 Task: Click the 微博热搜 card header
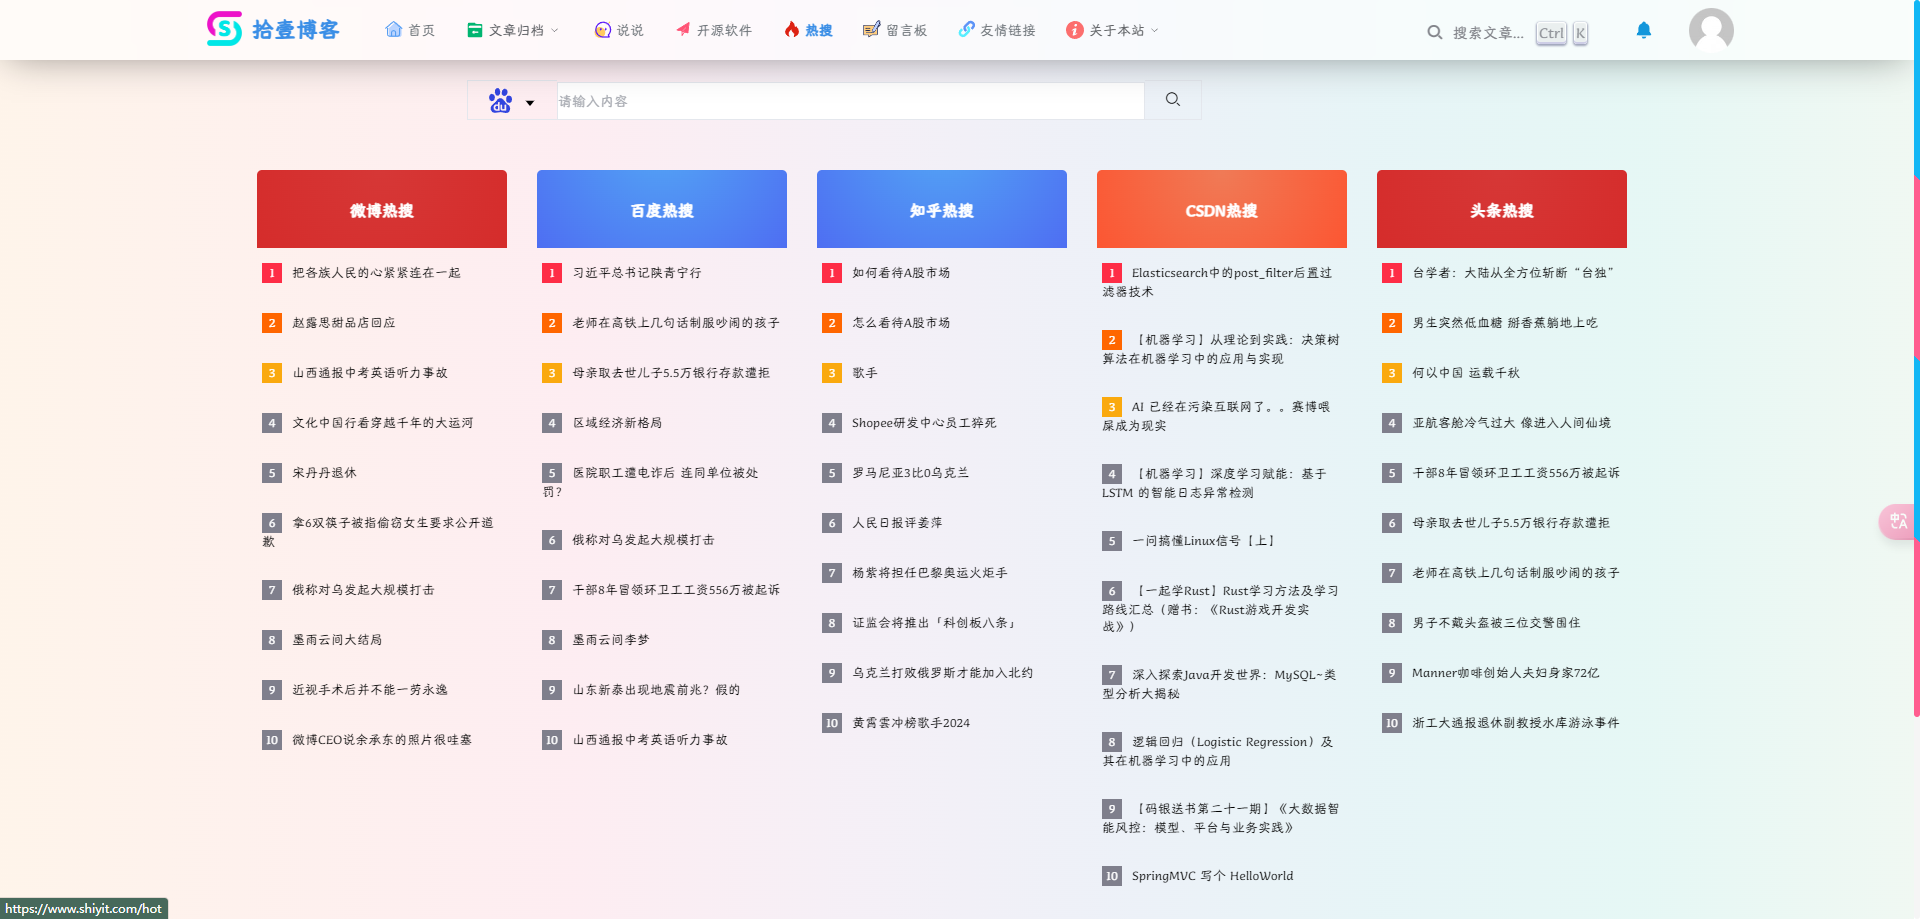382,209
